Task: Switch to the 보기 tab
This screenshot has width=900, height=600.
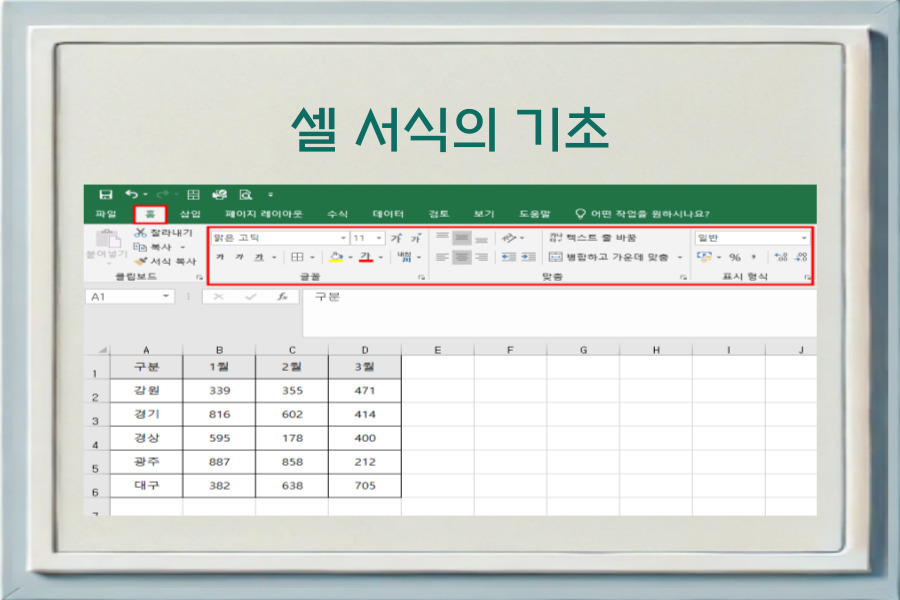Action: pyautogui.click(x=484, y=214)
